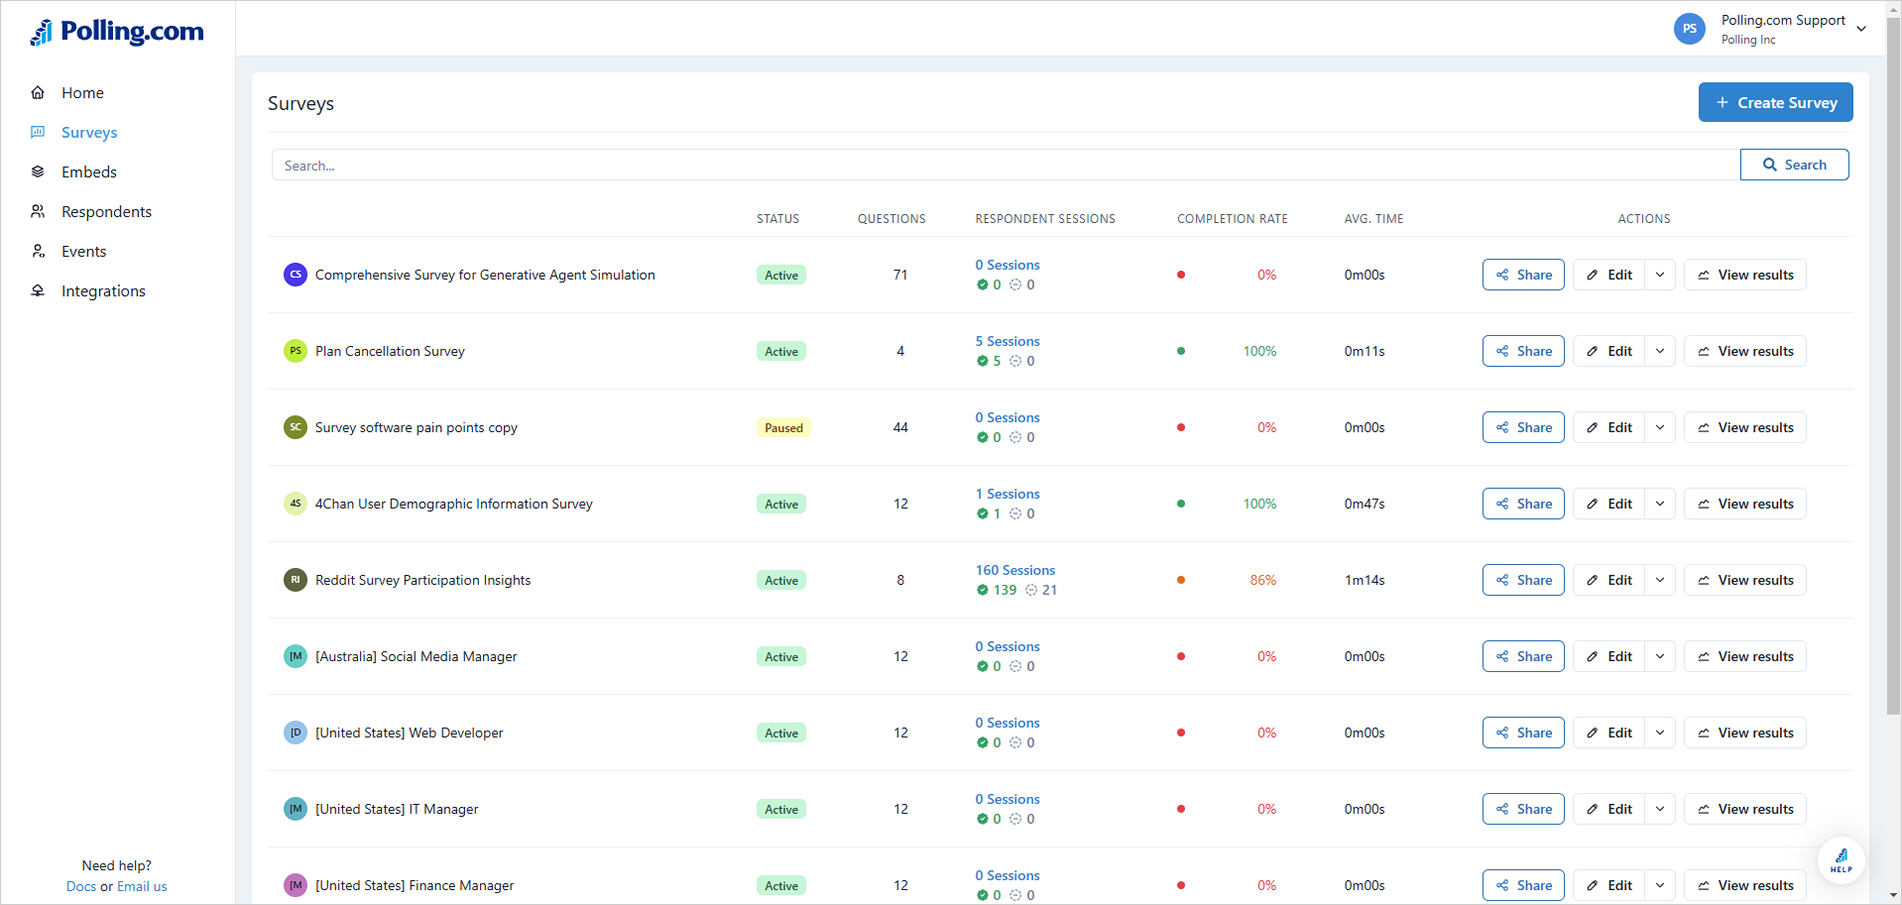Screen dimensions: 1902x905
Task: Click PS avatar of Plan Cancellation Survey
Action: point(295,351)
